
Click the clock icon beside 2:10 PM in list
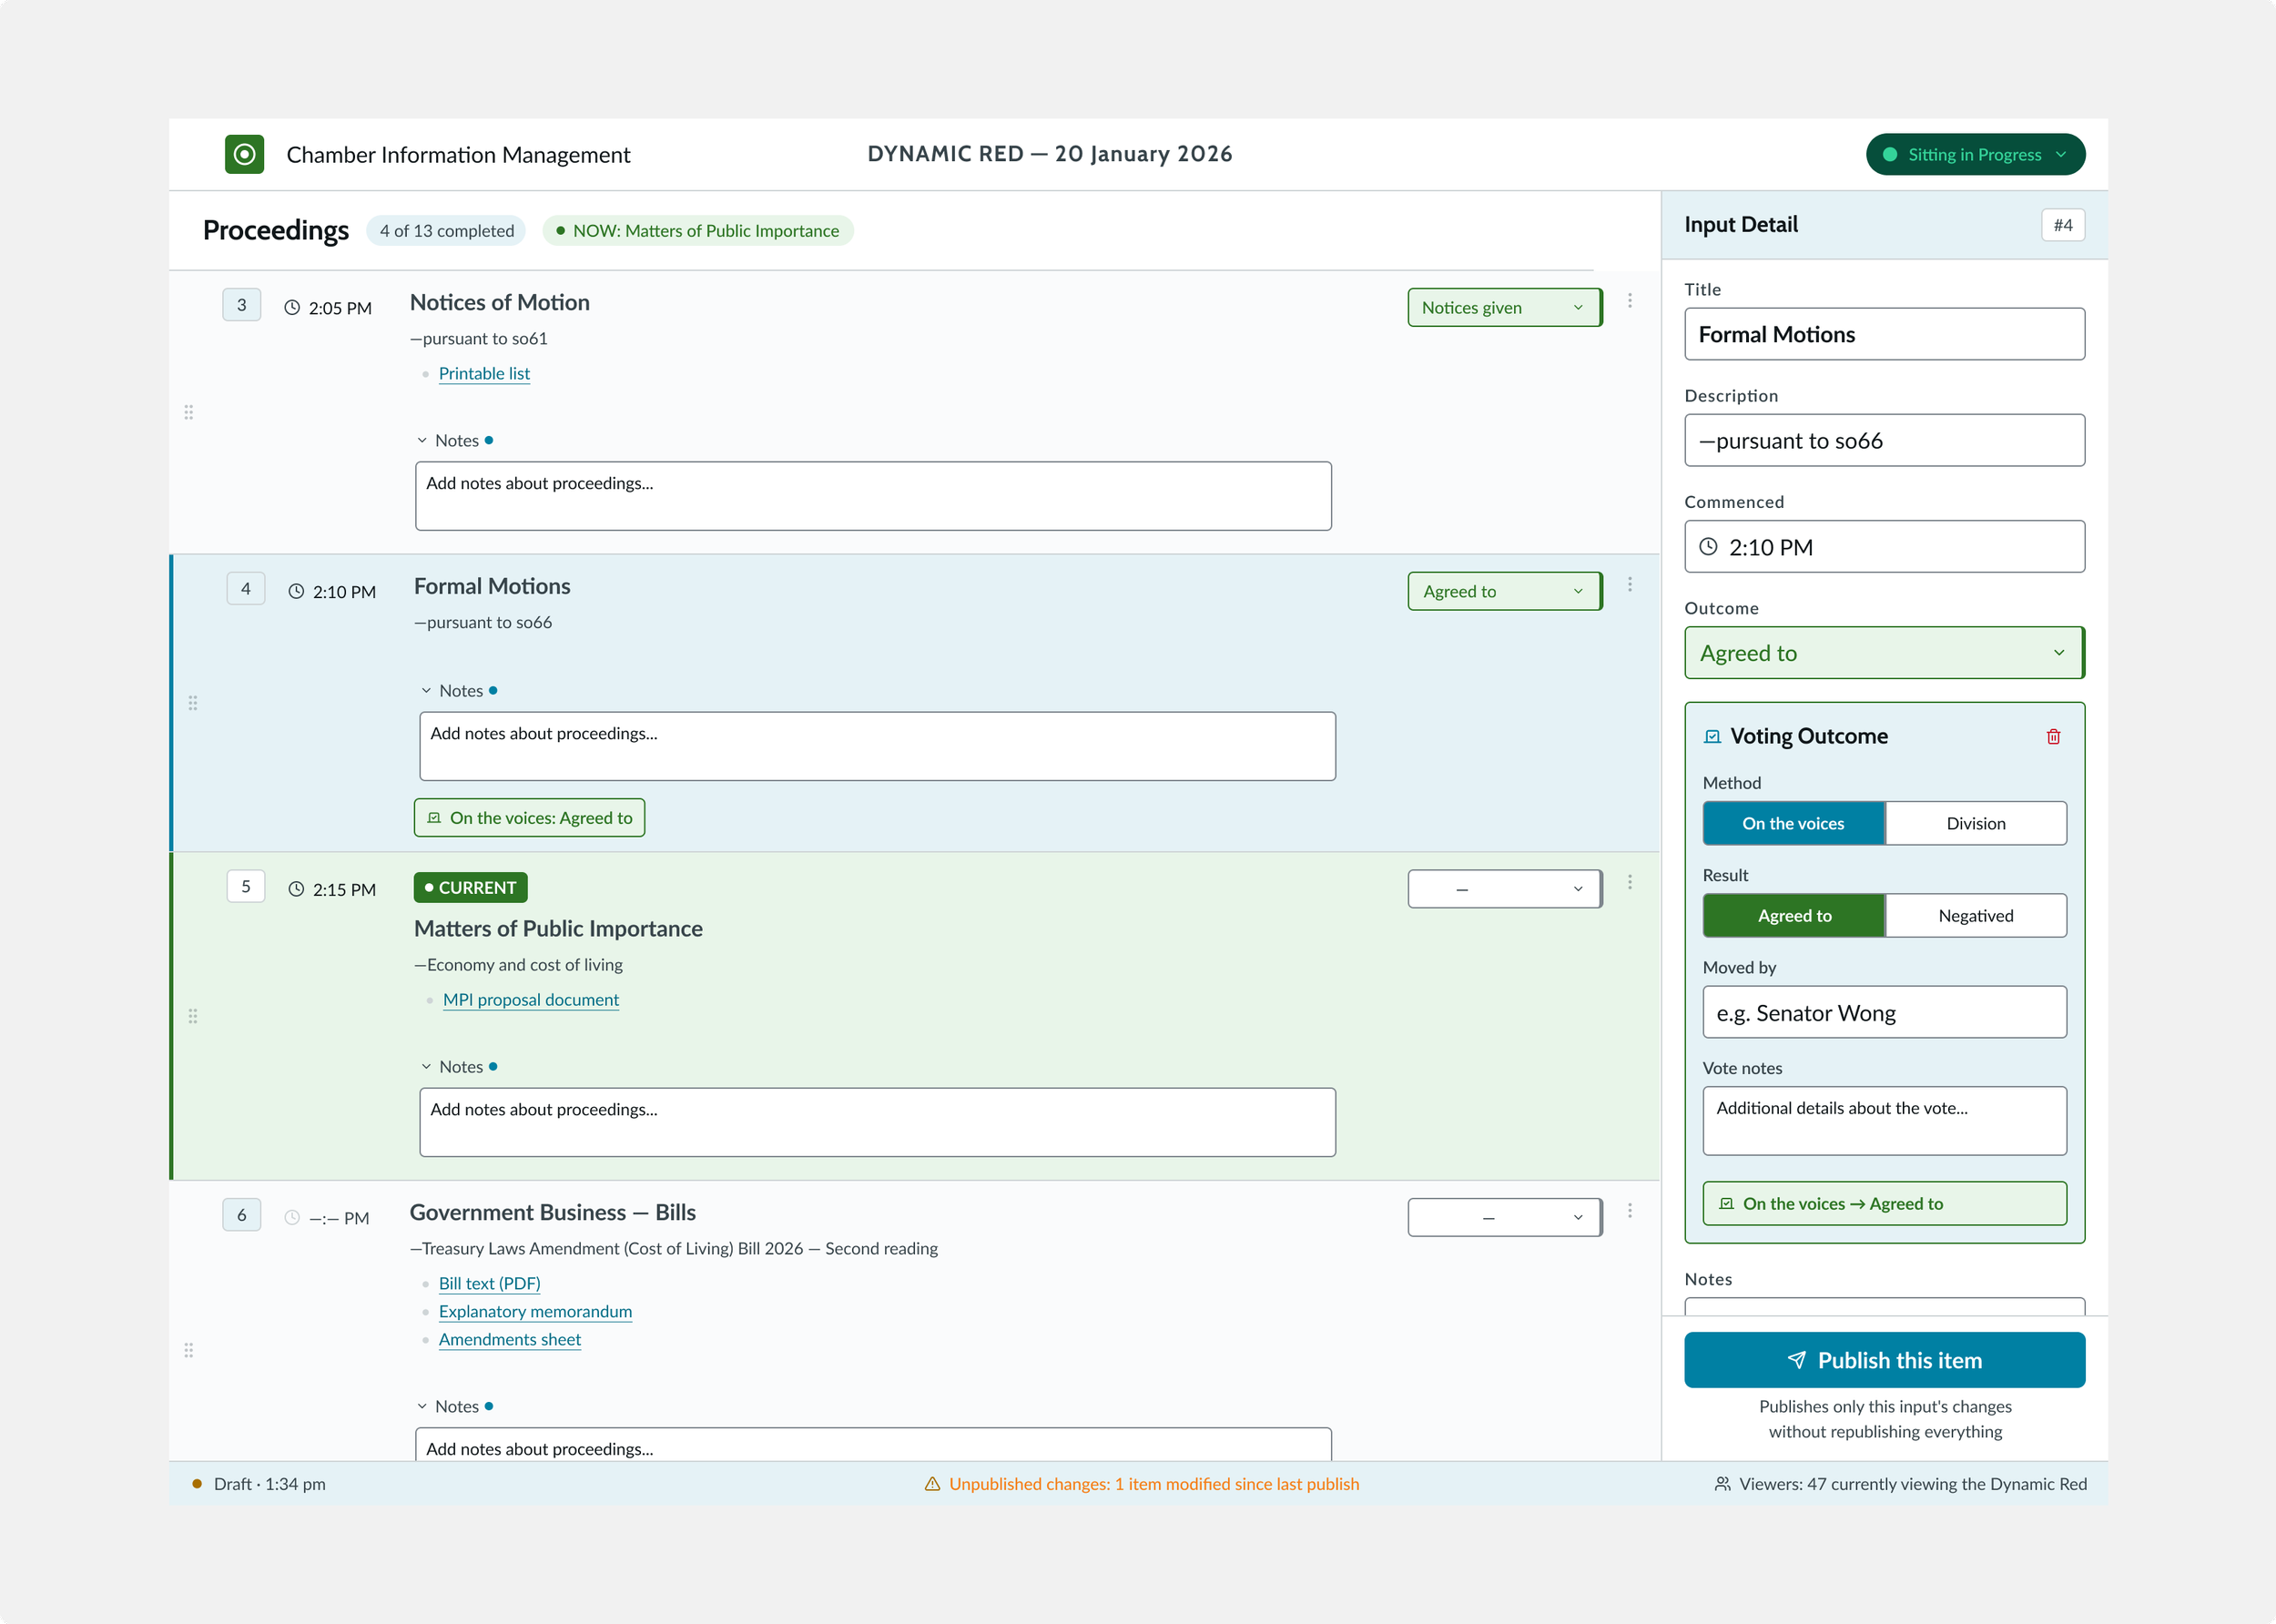click(296, 592)
